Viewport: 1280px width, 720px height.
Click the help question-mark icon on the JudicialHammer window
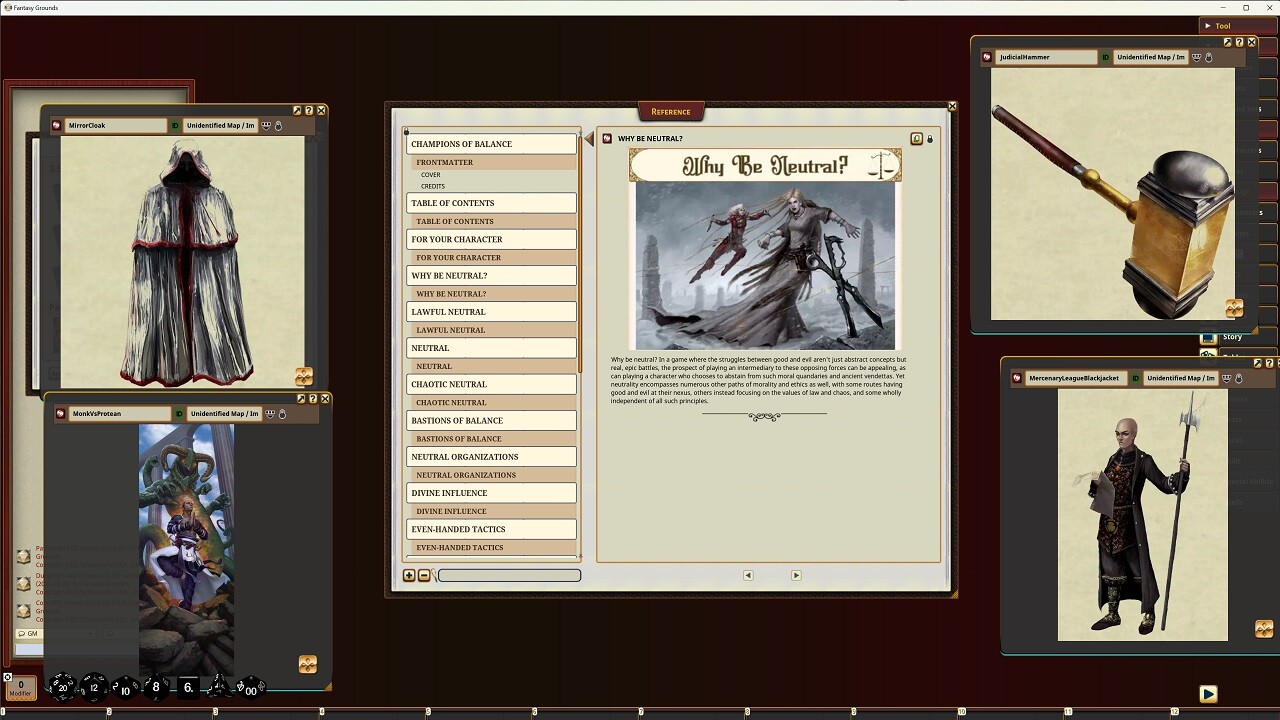[1239, 42]
